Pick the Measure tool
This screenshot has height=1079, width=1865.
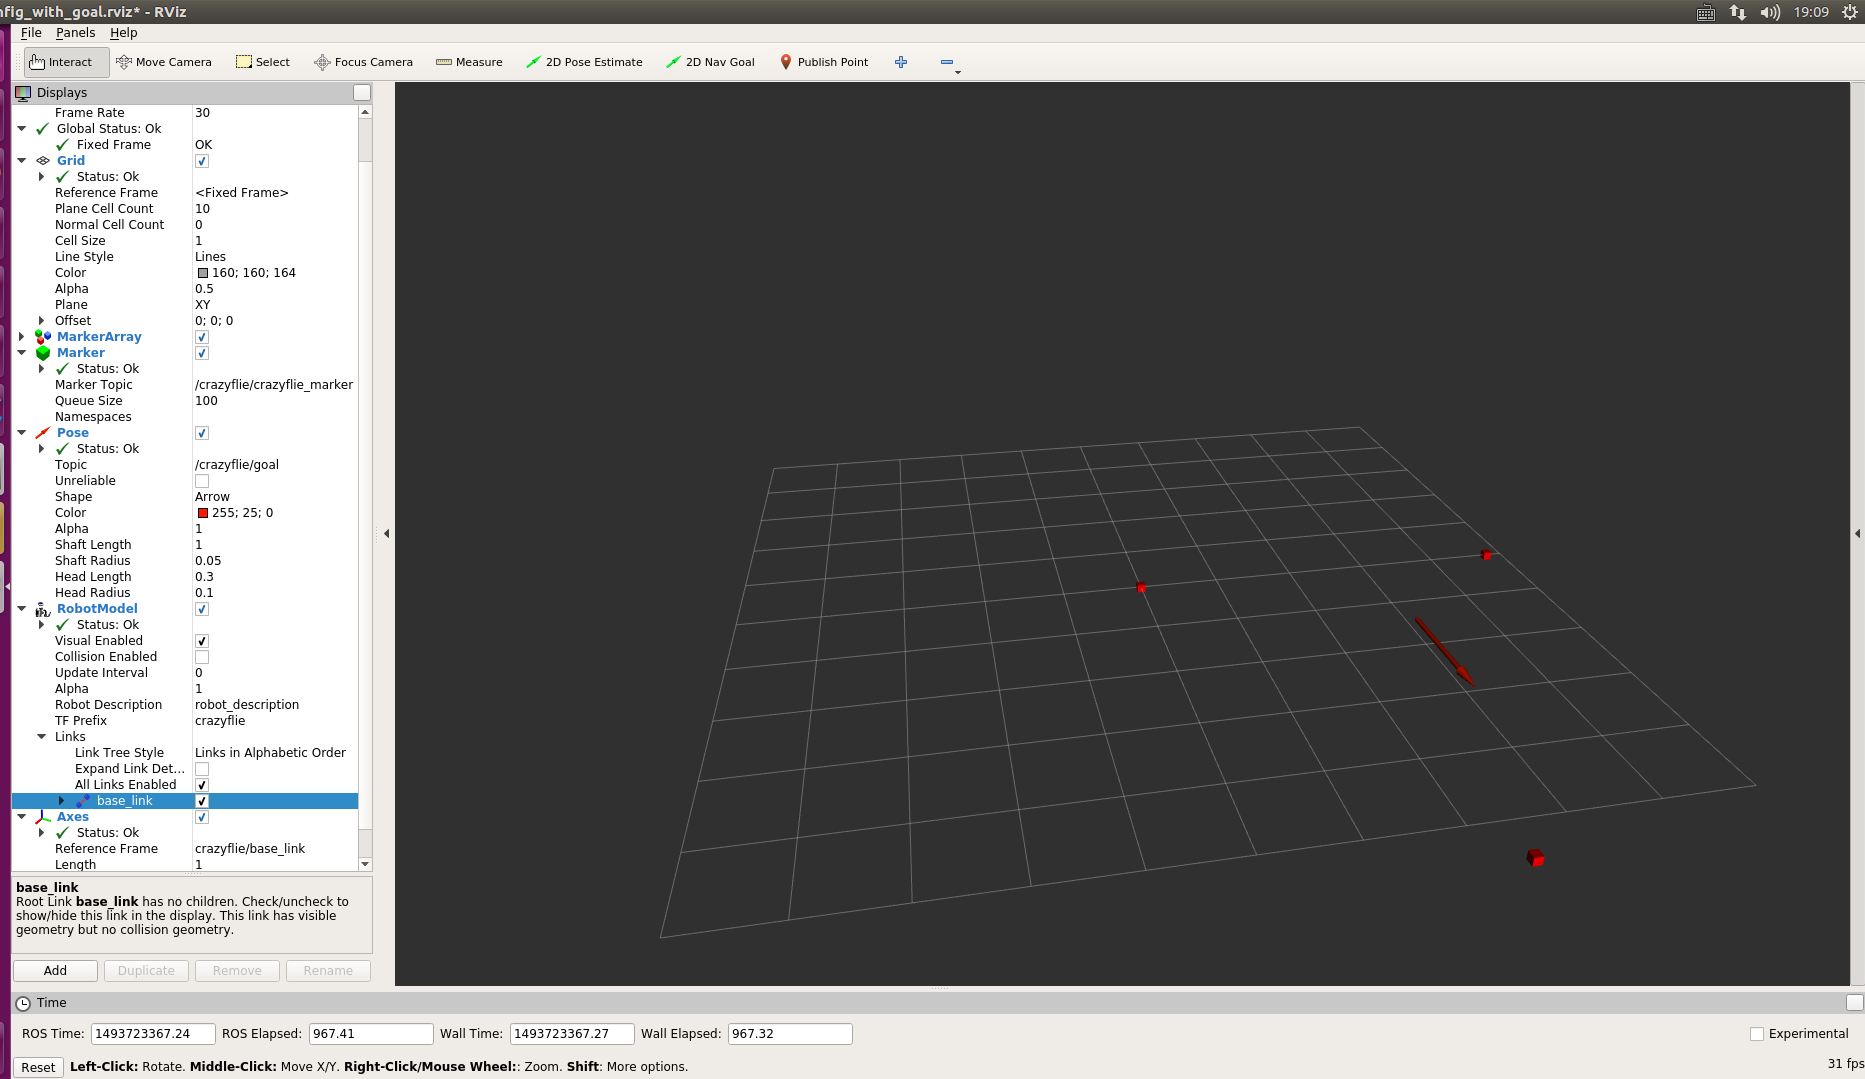[469, 62]
